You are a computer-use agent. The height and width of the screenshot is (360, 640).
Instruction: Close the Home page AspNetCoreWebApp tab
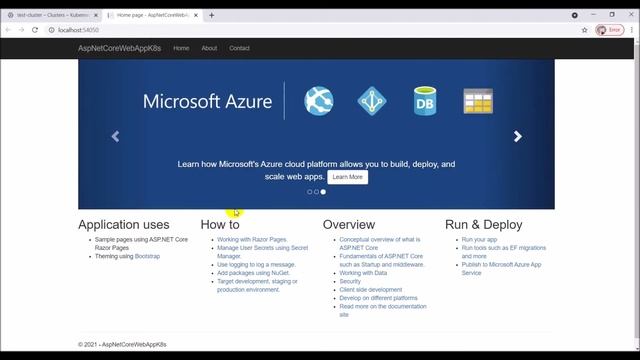196,15
